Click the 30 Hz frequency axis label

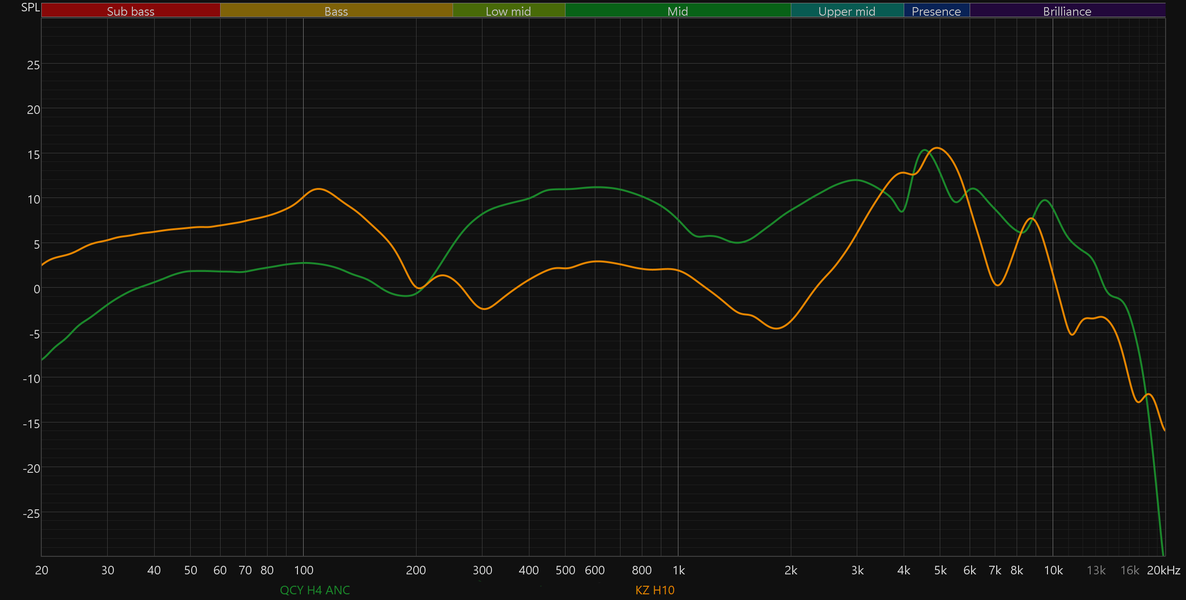108,570
